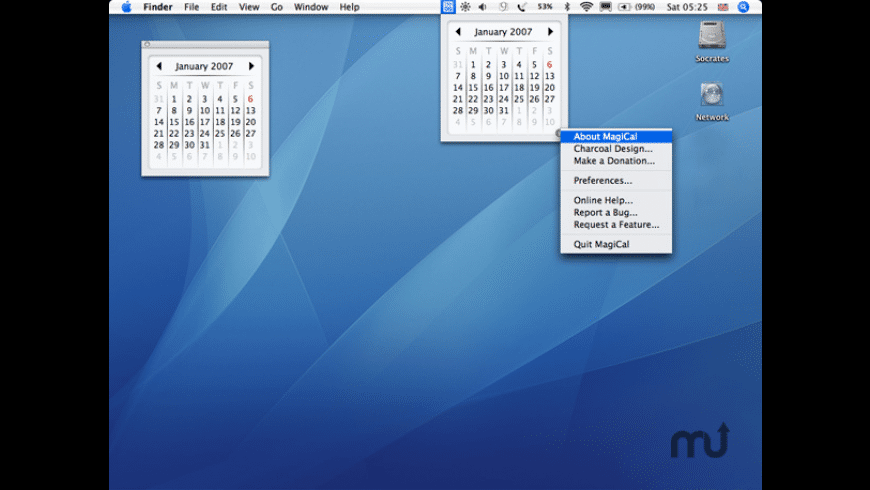Select date 30 in dropdown calendar
This screenshot has height=490, width=870.
[x=488, y=110]
